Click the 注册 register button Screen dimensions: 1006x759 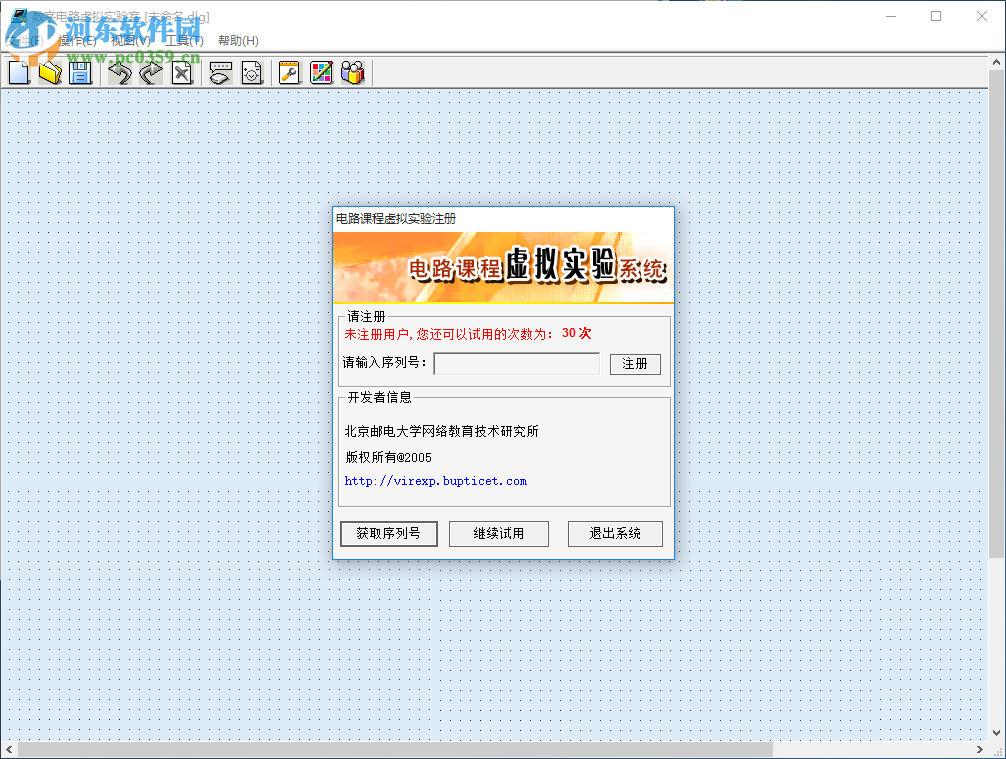point(635,363)
